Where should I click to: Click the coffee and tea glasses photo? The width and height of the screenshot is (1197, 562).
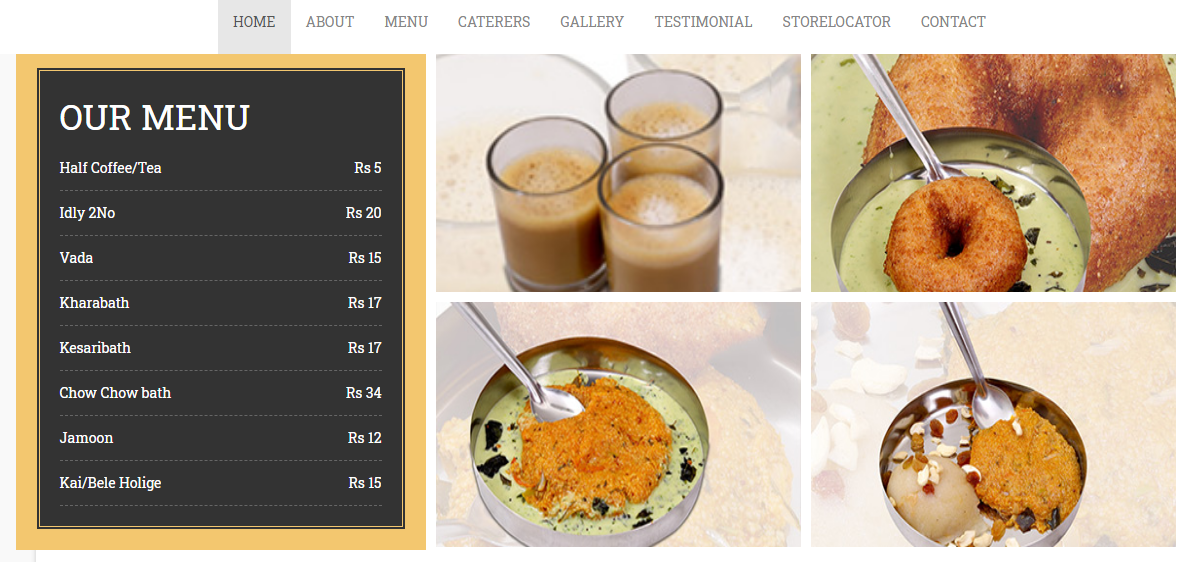(618, 173)
